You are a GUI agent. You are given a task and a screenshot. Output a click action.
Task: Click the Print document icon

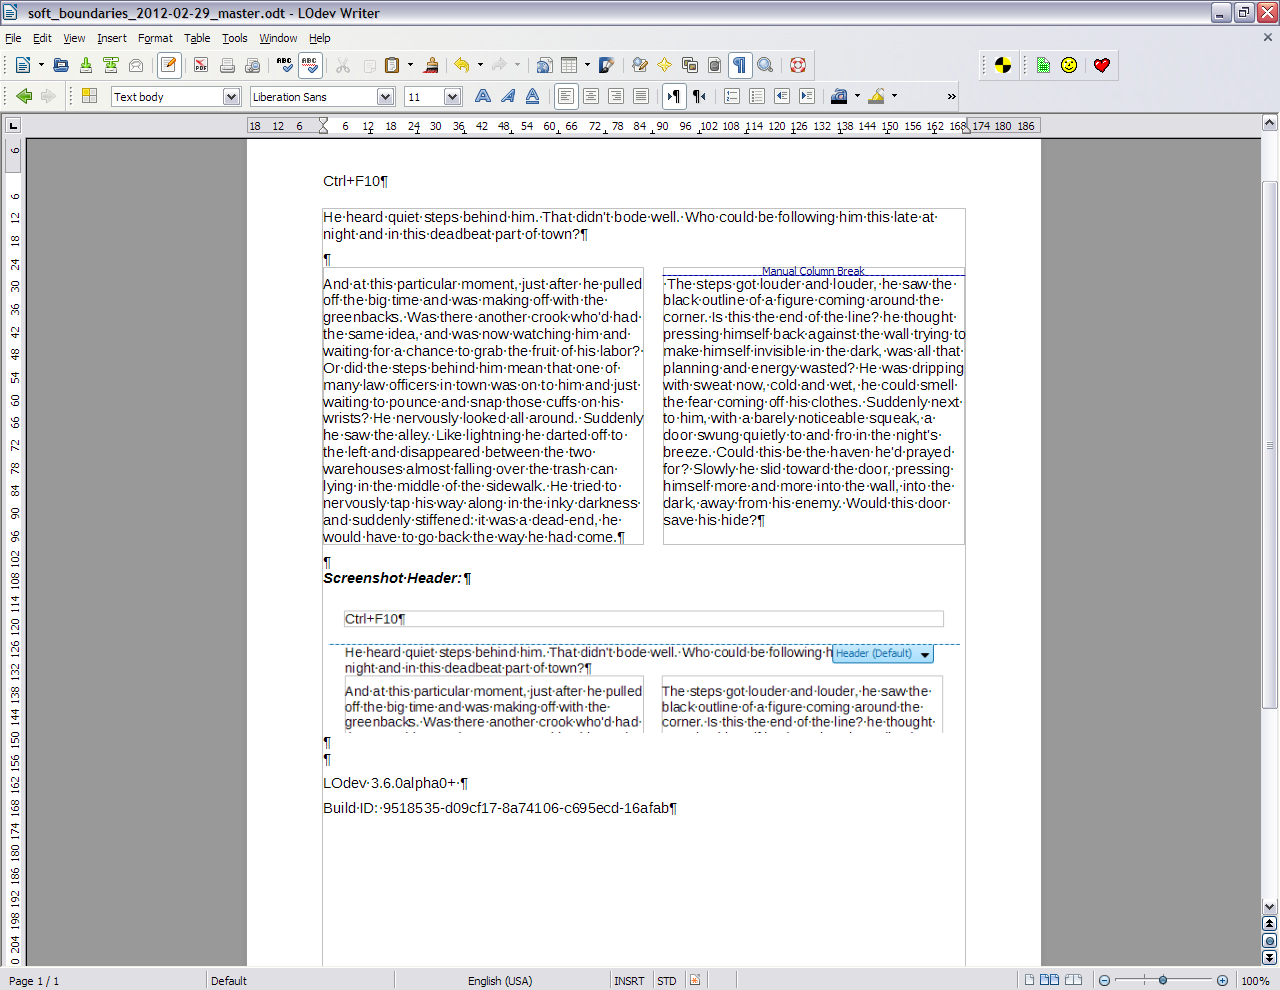click(x=227, y=65)
